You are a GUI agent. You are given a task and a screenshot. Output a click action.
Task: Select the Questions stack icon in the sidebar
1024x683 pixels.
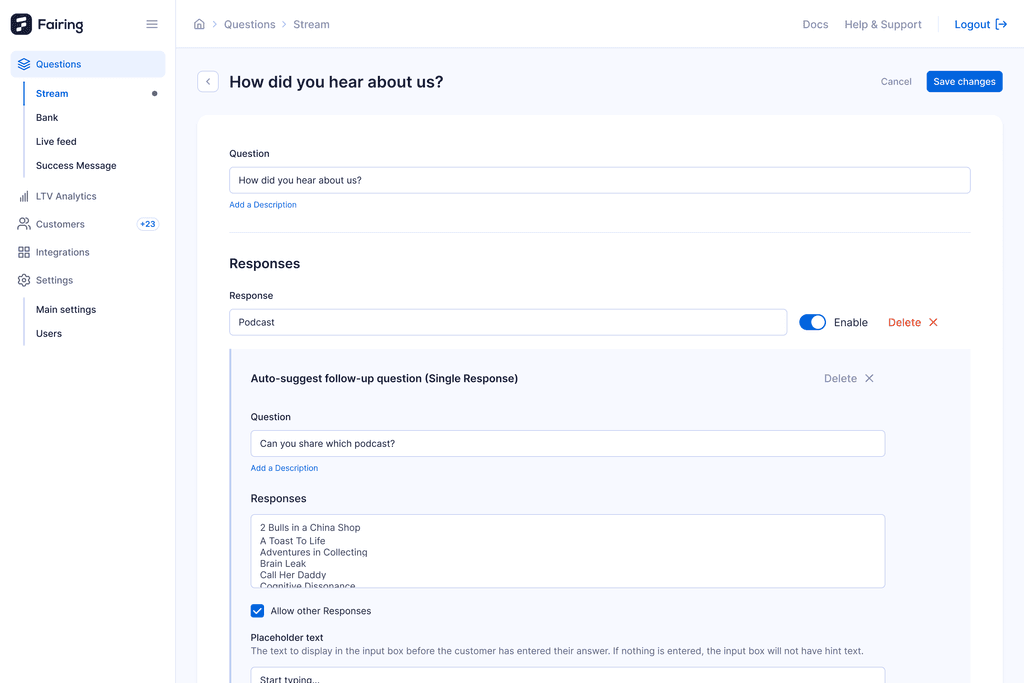(22, 63)
